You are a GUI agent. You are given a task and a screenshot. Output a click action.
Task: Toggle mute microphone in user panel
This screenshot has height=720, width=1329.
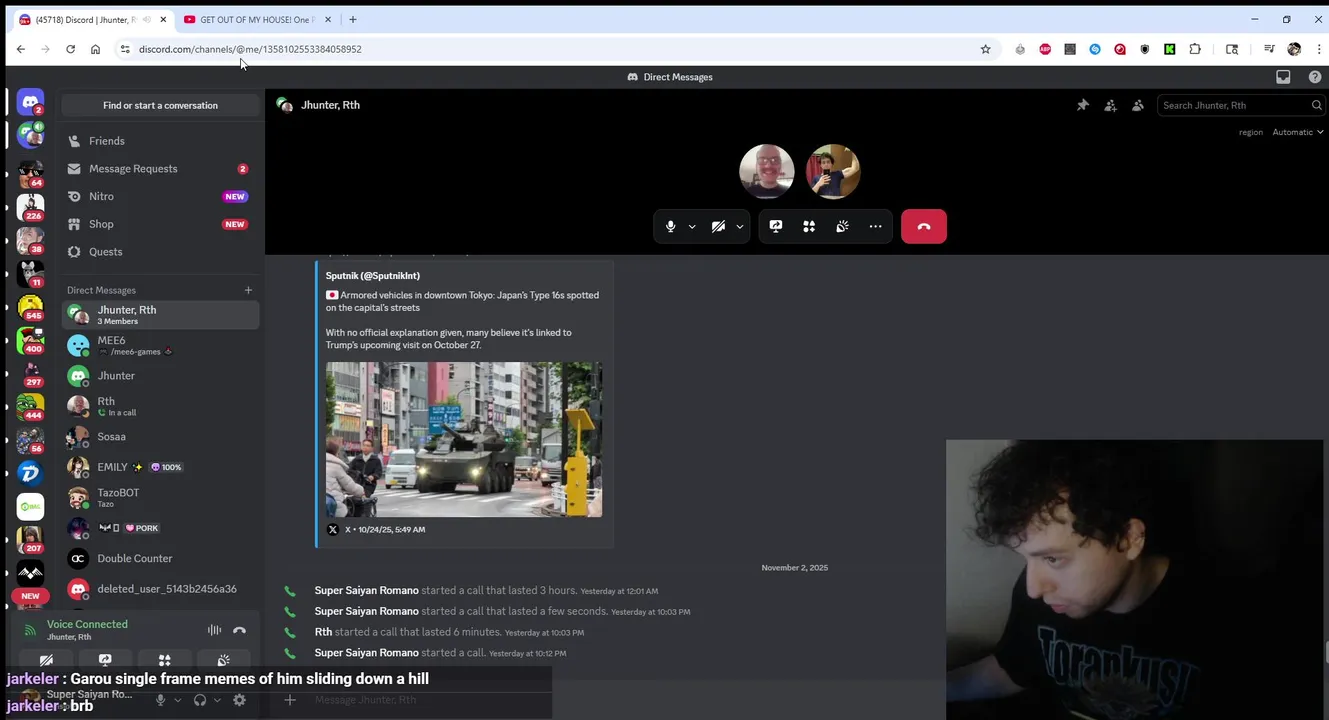(160, 700)
